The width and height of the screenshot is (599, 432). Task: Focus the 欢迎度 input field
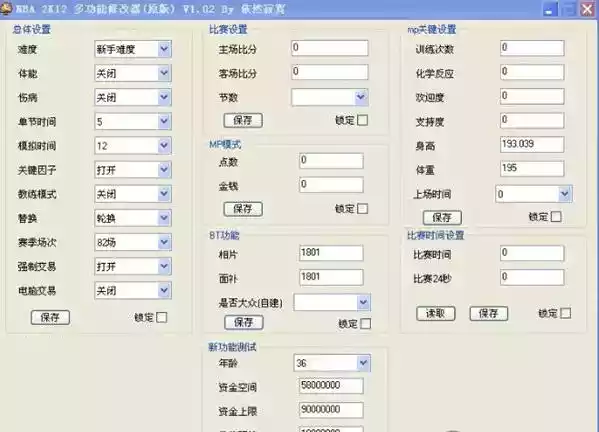pyautogui.click(x=532, y=96)
